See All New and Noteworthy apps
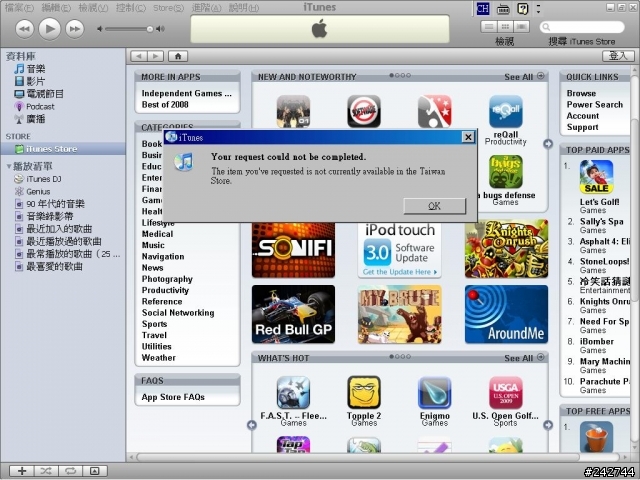Image resolution: width=640 pixels, height=480 pixels. click(524, 76)
